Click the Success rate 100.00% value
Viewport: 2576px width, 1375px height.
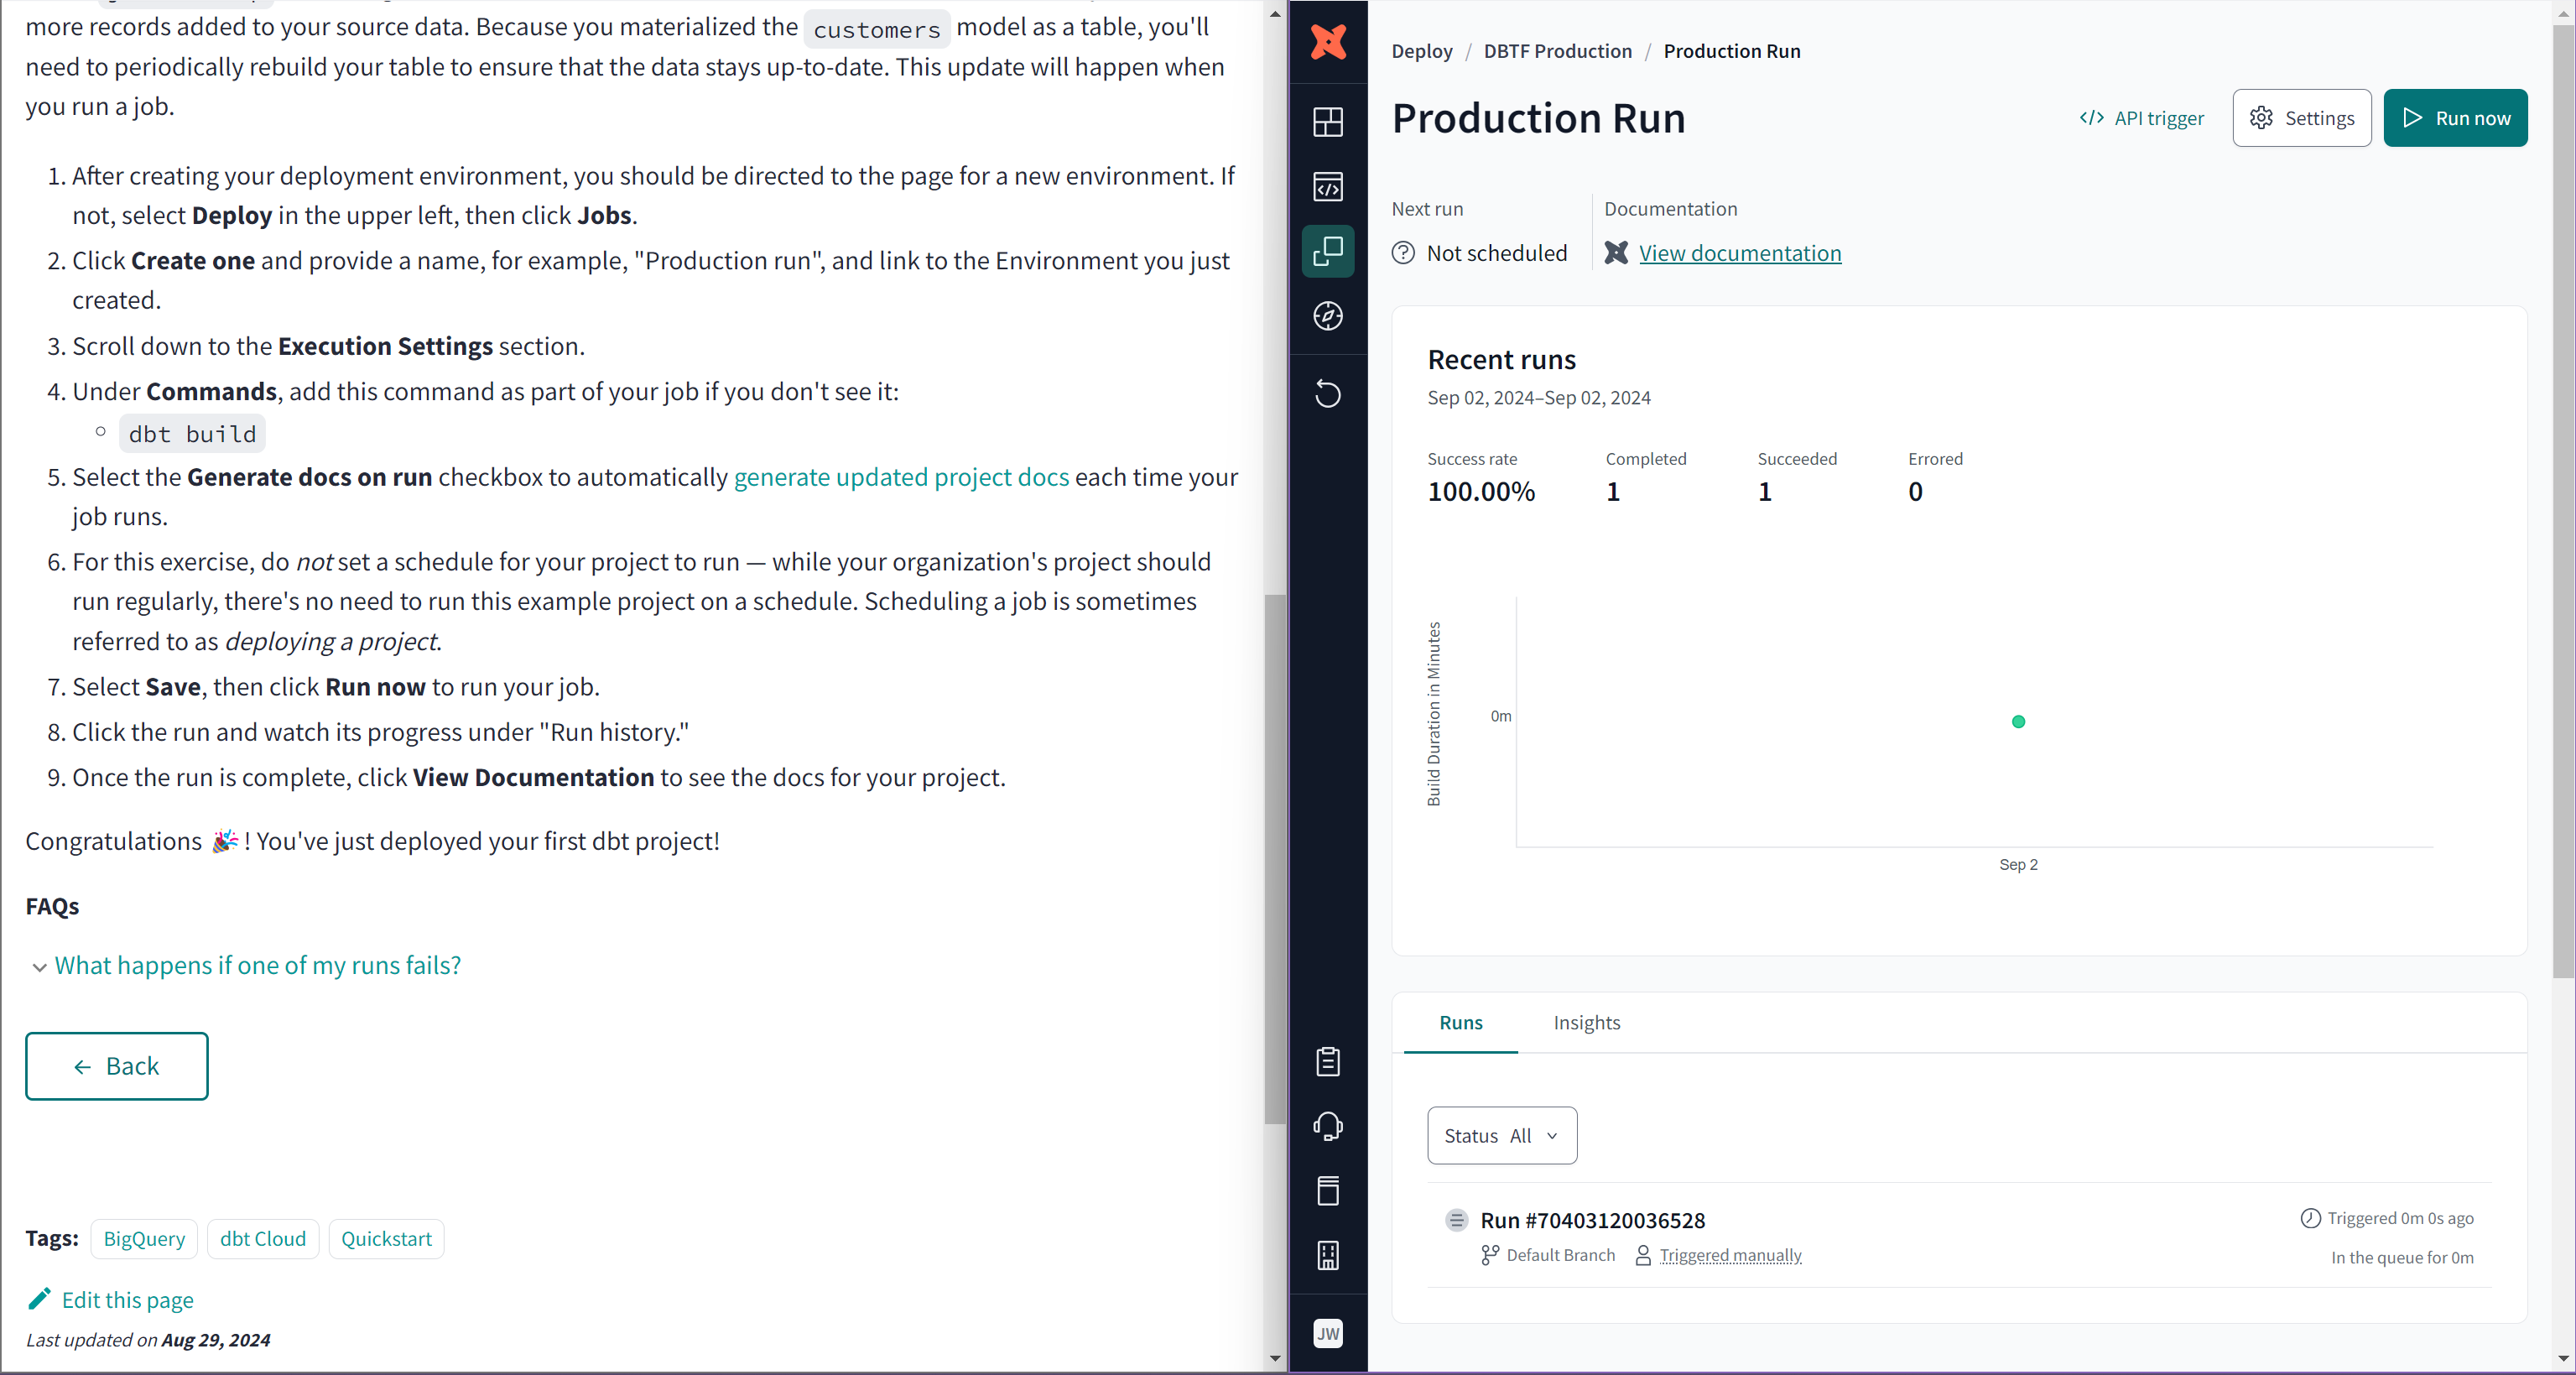(x=1481, y=491)
